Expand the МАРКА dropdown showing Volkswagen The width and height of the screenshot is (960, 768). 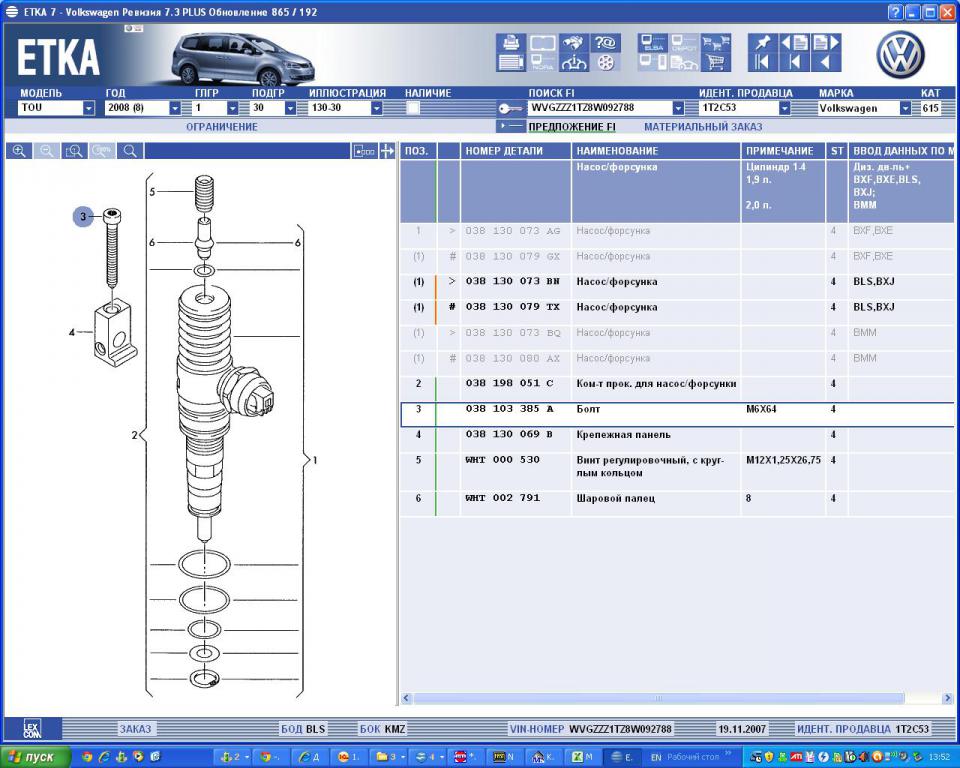click(905, 108)
